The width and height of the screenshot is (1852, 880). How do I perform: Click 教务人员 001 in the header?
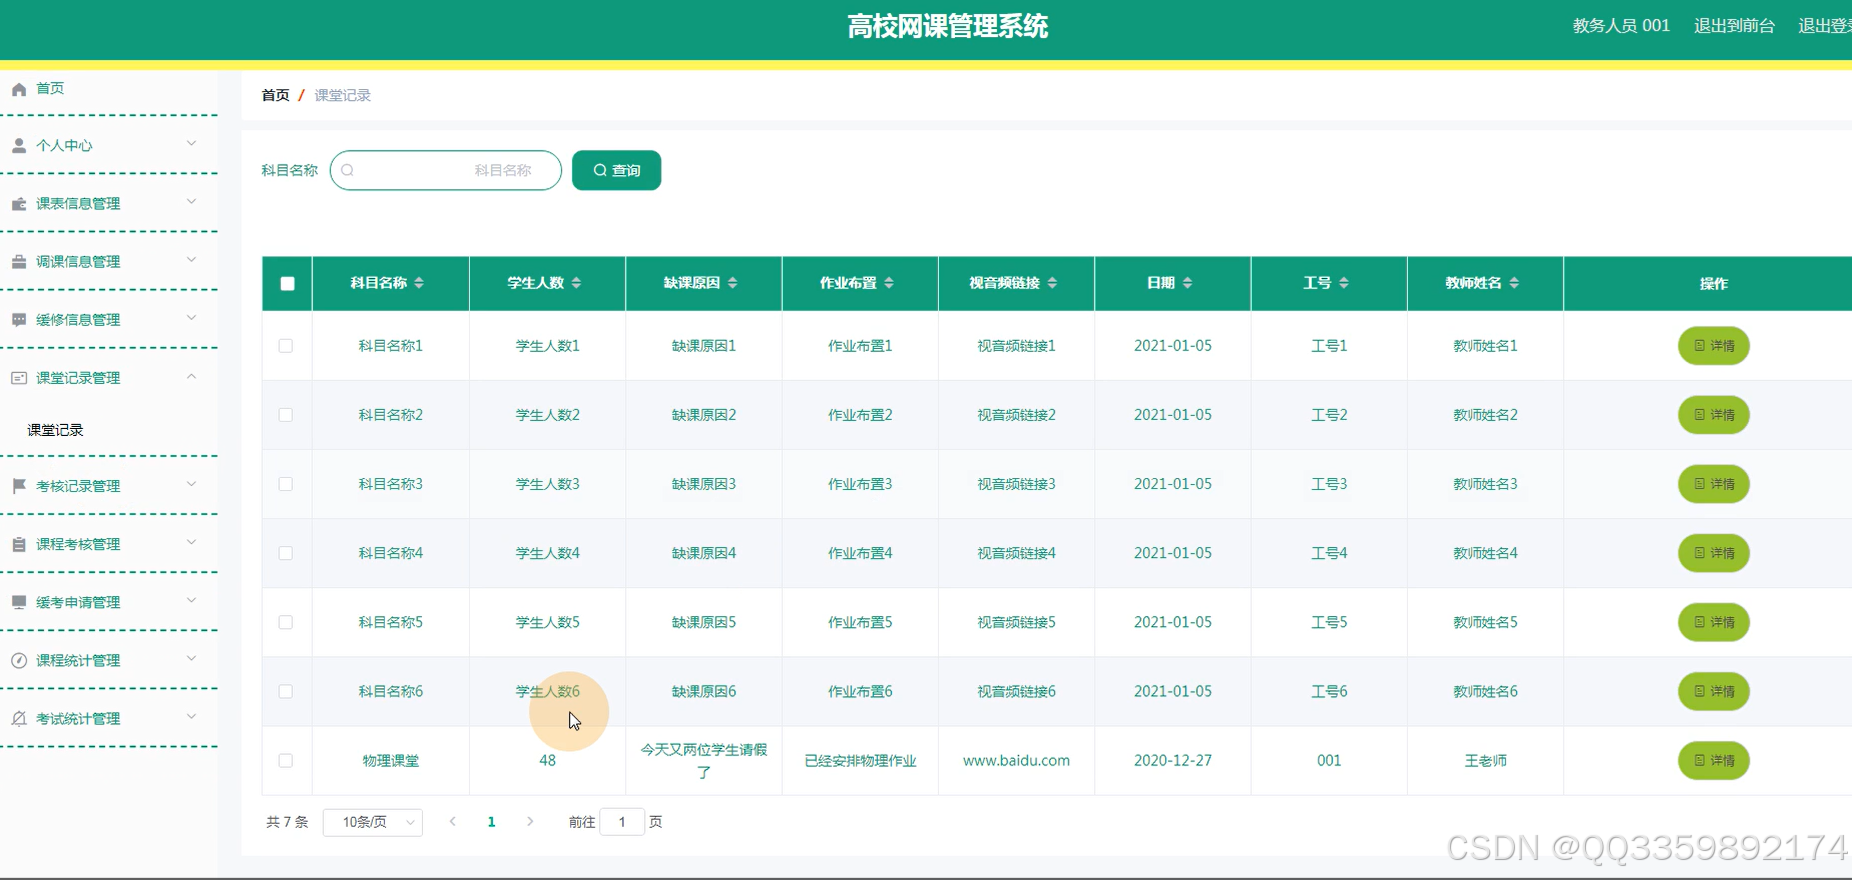(x=1621, y=26)
